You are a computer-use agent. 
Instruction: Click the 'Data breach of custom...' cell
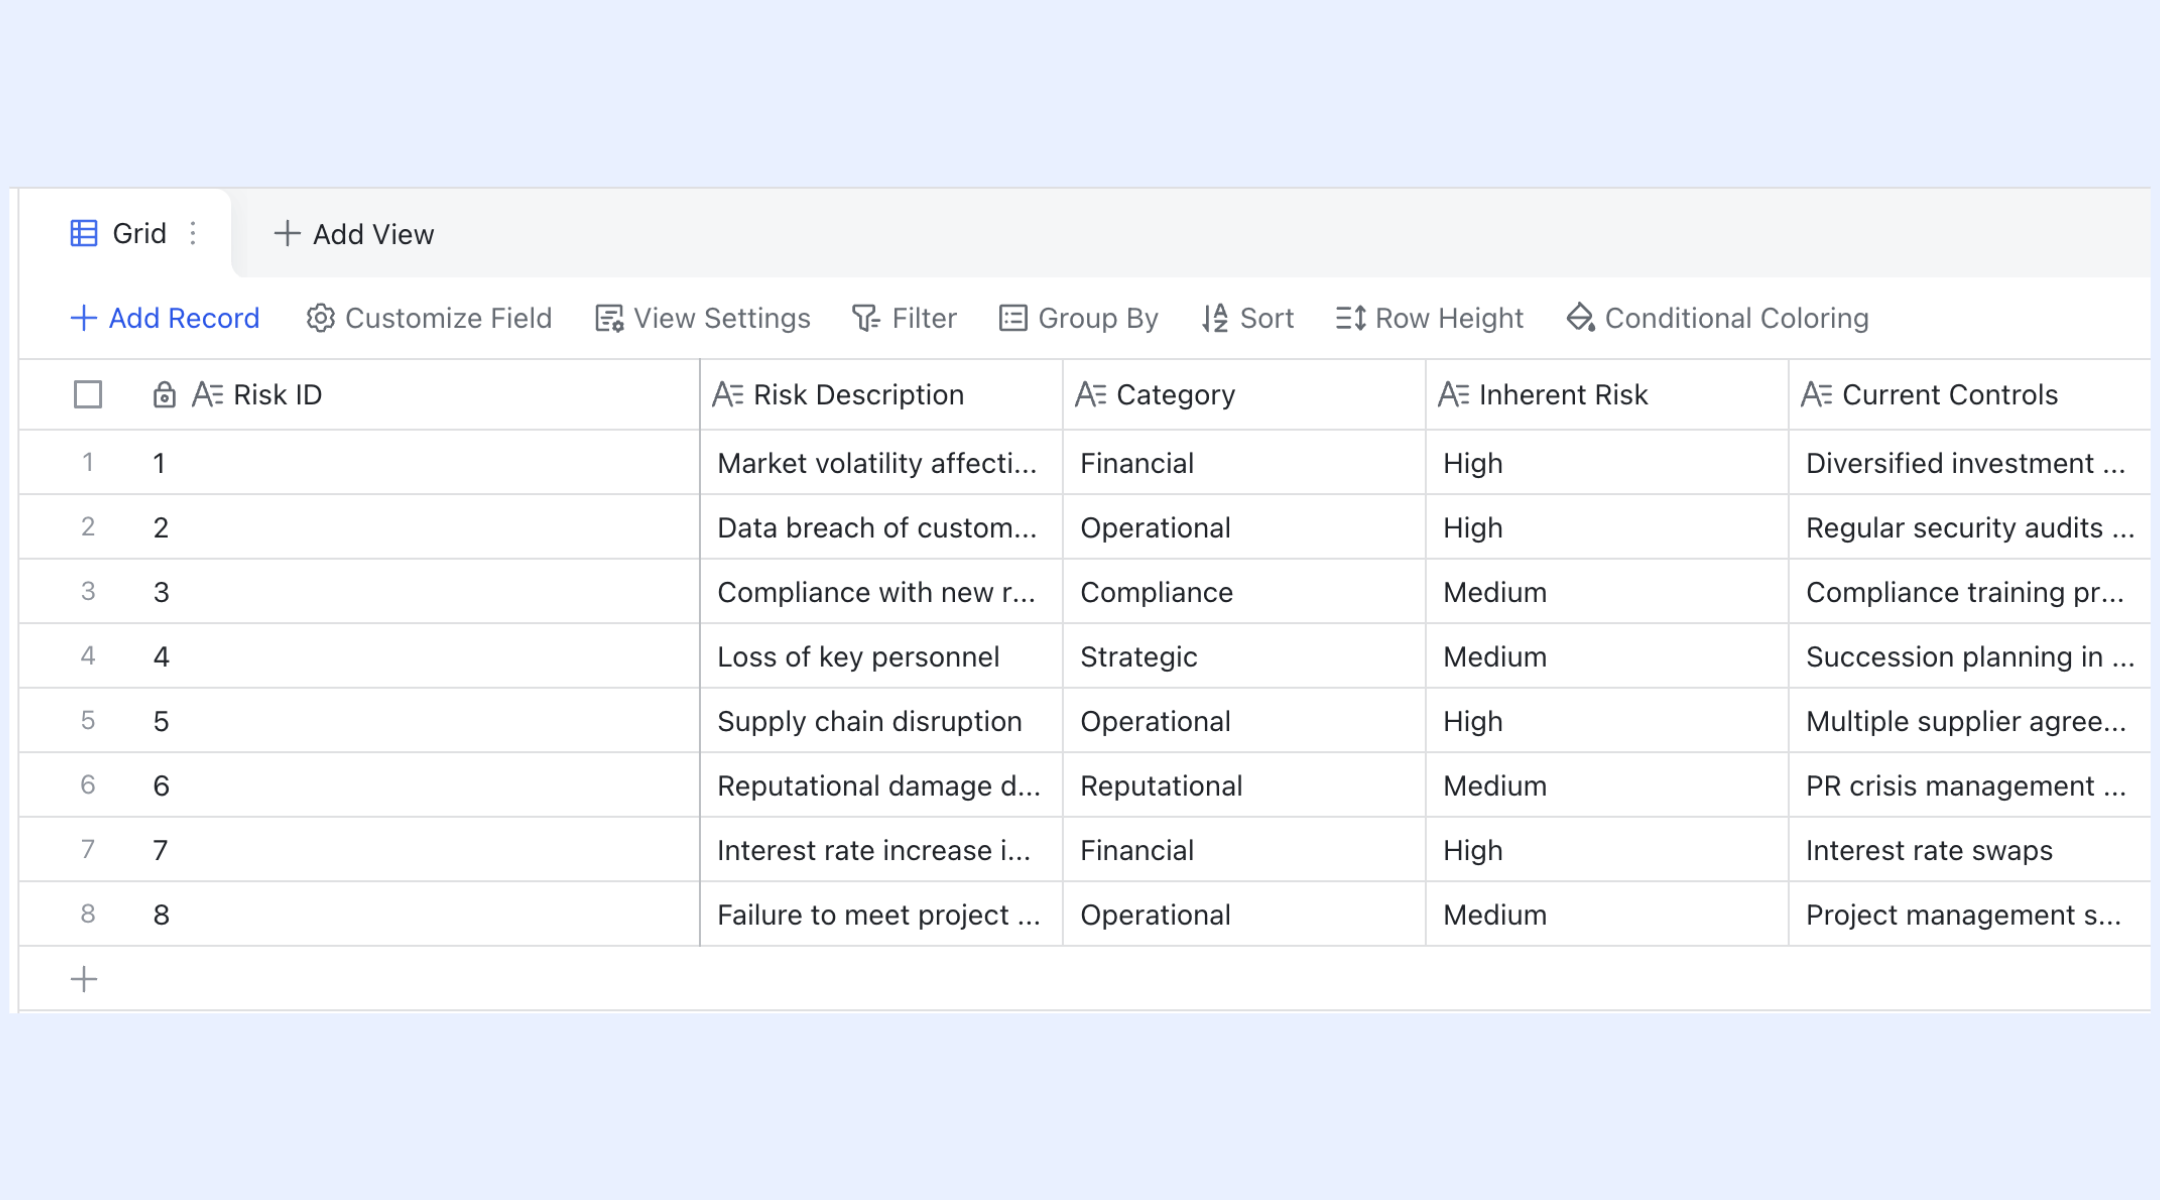881,527
